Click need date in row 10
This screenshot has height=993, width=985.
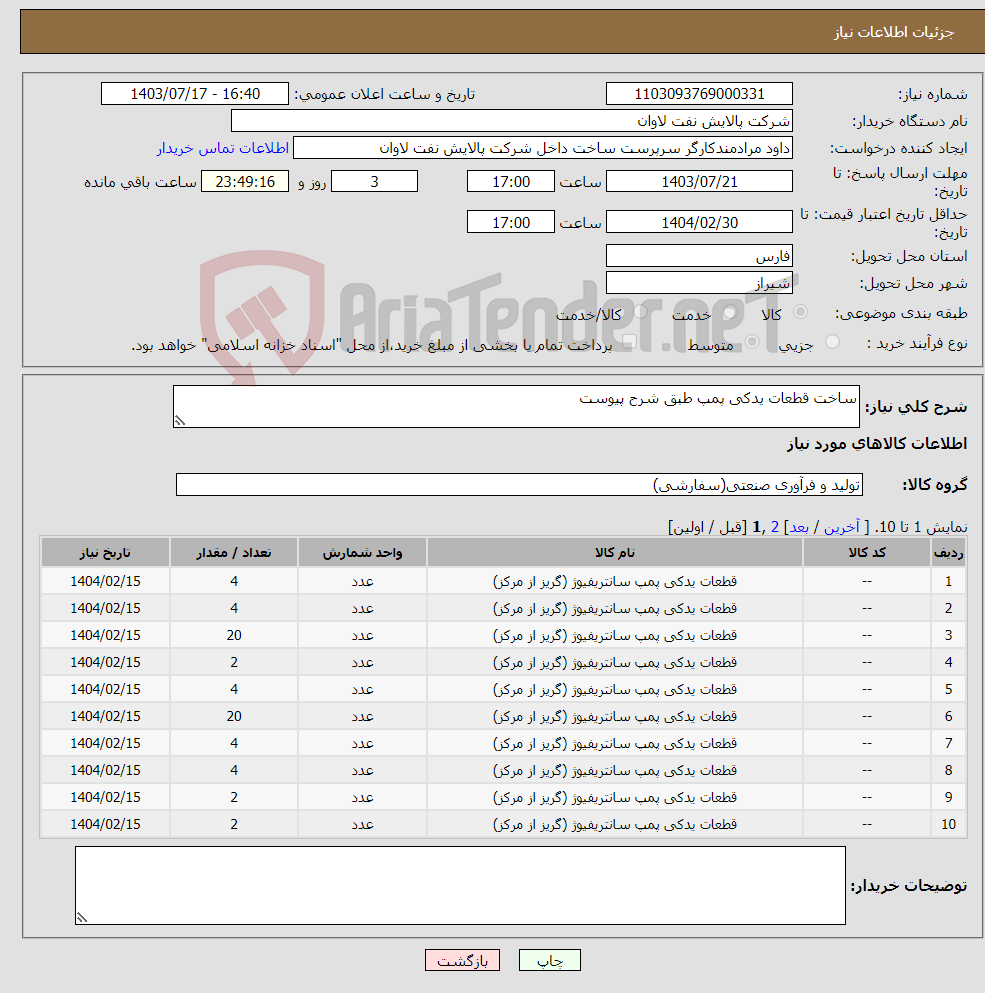tap(105, 824)
